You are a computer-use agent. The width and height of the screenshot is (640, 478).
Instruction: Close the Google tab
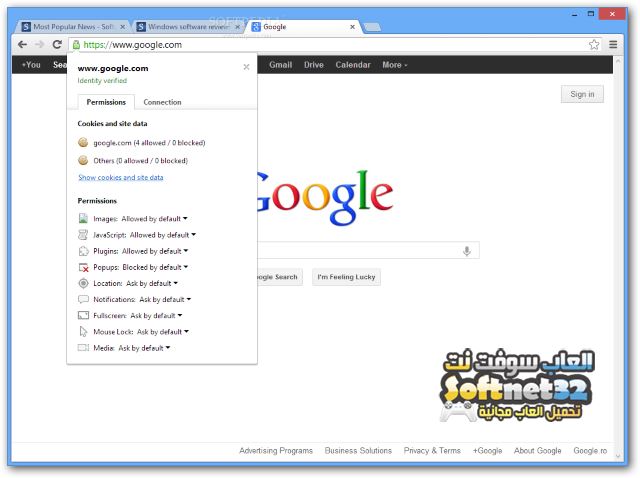pyautogui.click(x=352, y=27)
